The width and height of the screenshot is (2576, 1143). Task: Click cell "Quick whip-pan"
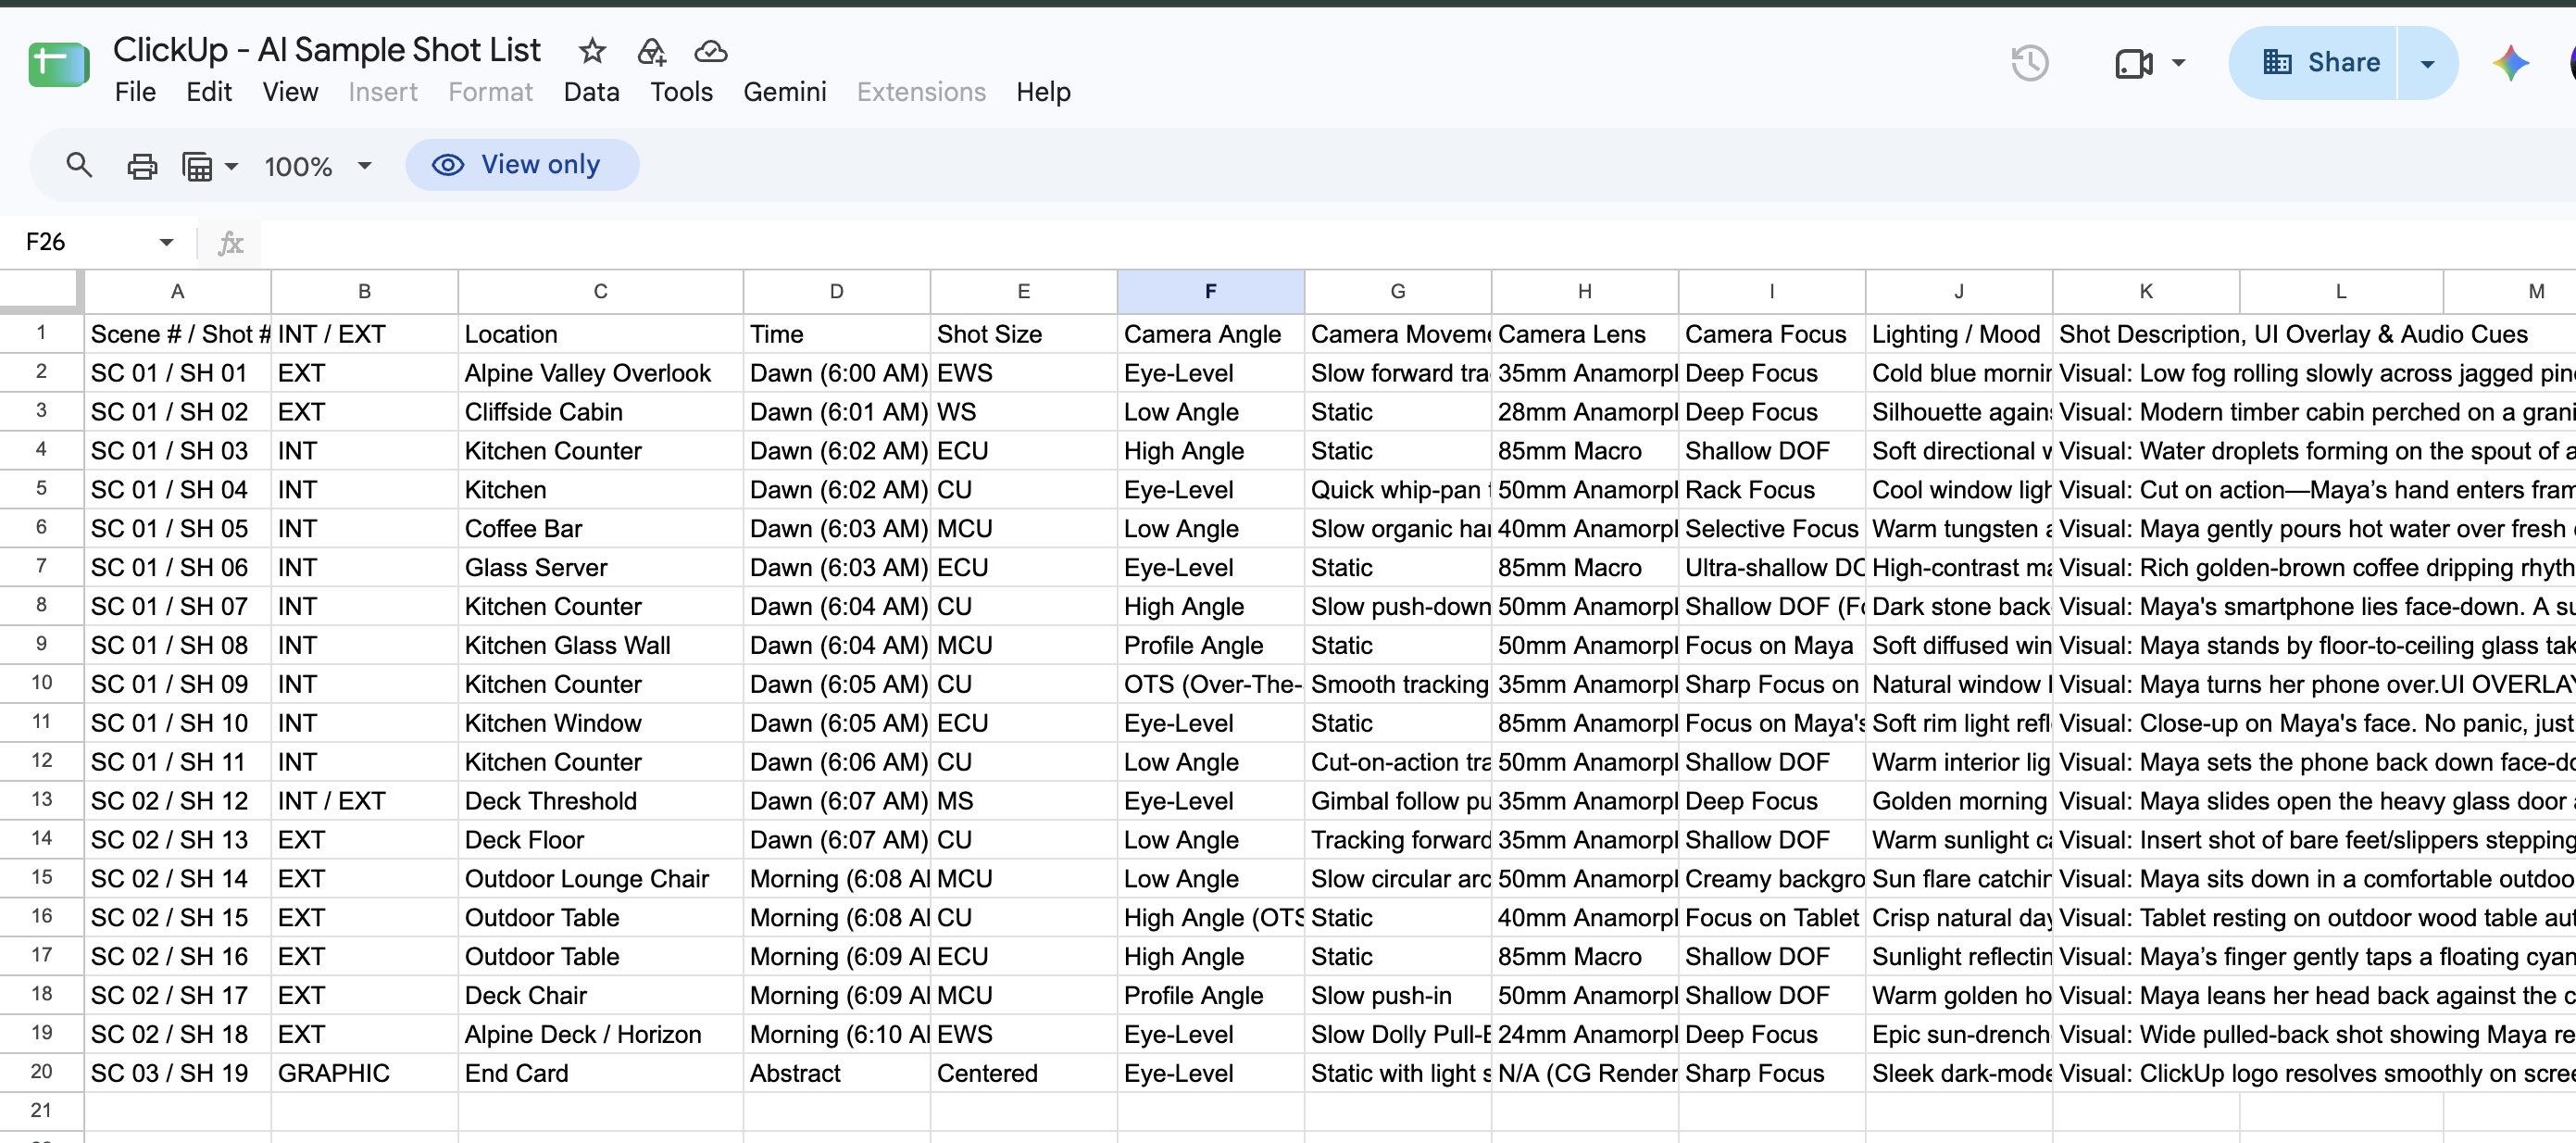point(1397,490)
